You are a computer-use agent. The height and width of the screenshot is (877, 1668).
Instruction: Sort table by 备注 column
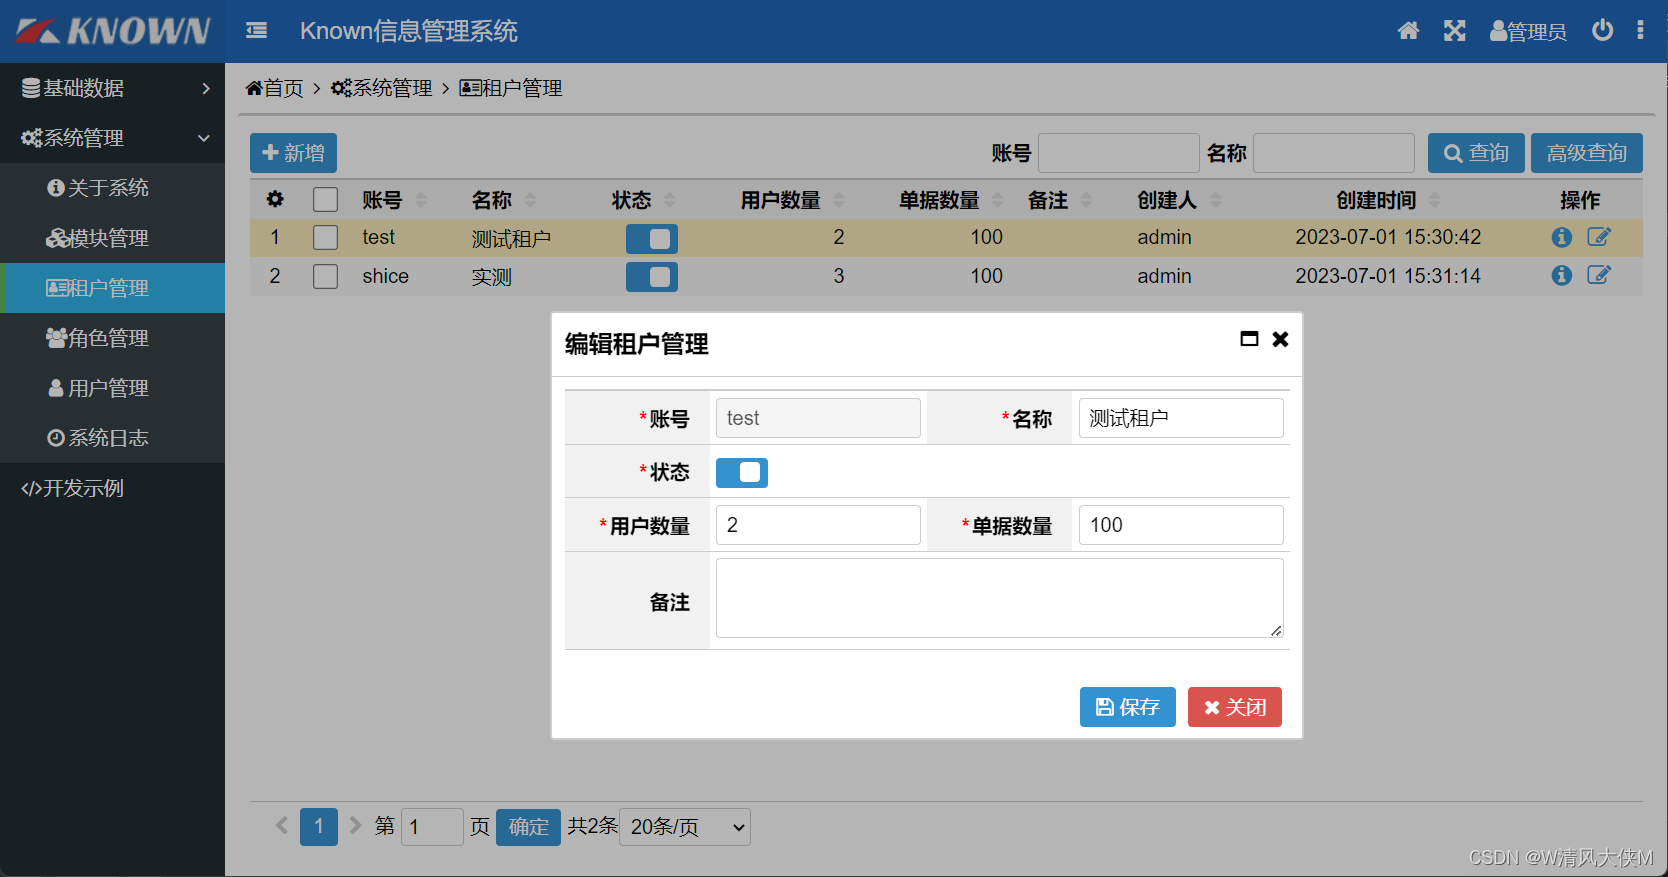coord(1086,200)
